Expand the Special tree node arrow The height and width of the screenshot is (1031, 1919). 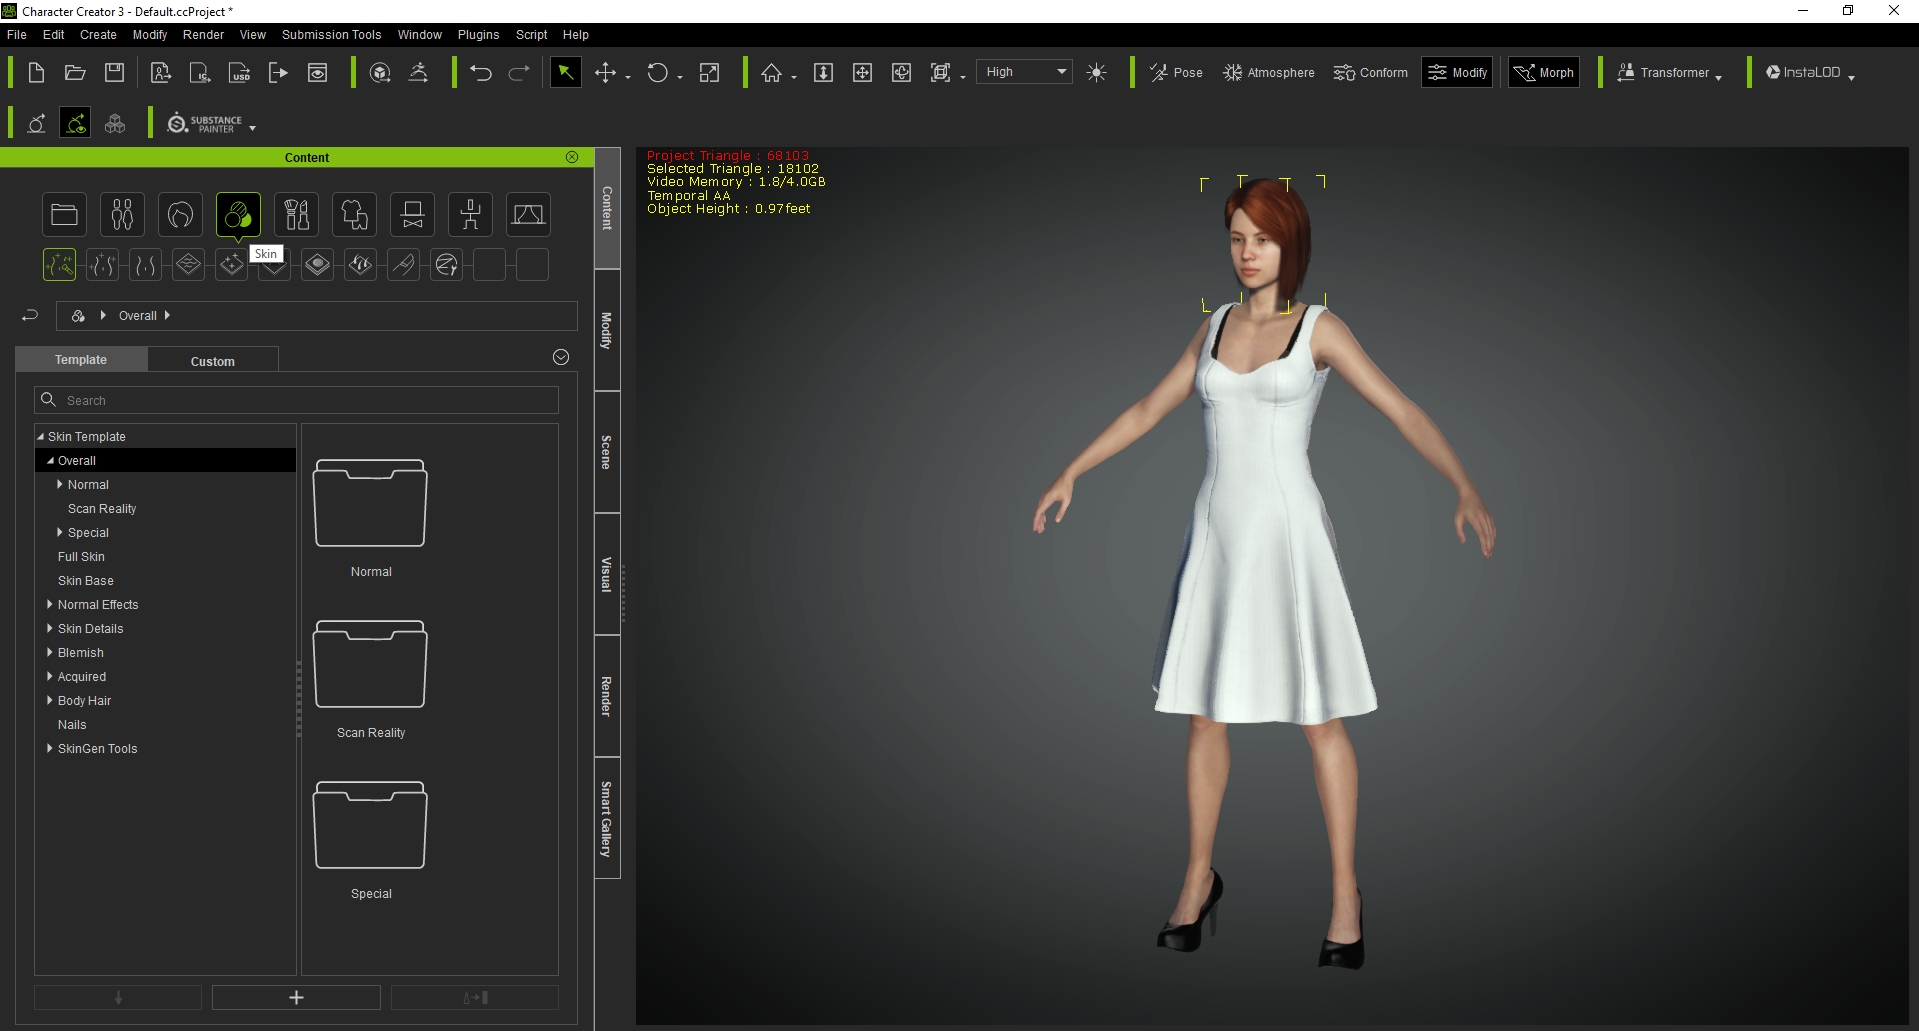[x=60, y=532]
